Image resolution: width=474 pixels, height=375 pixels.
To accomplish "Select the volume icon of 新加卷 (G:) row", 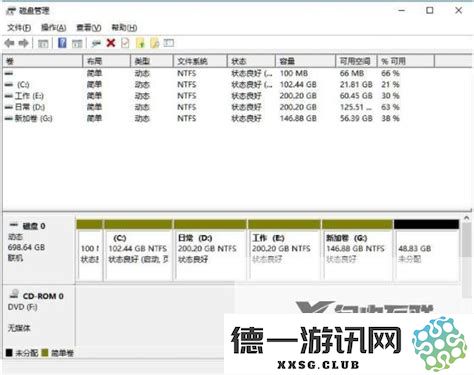I will click(x=9, y=118).
